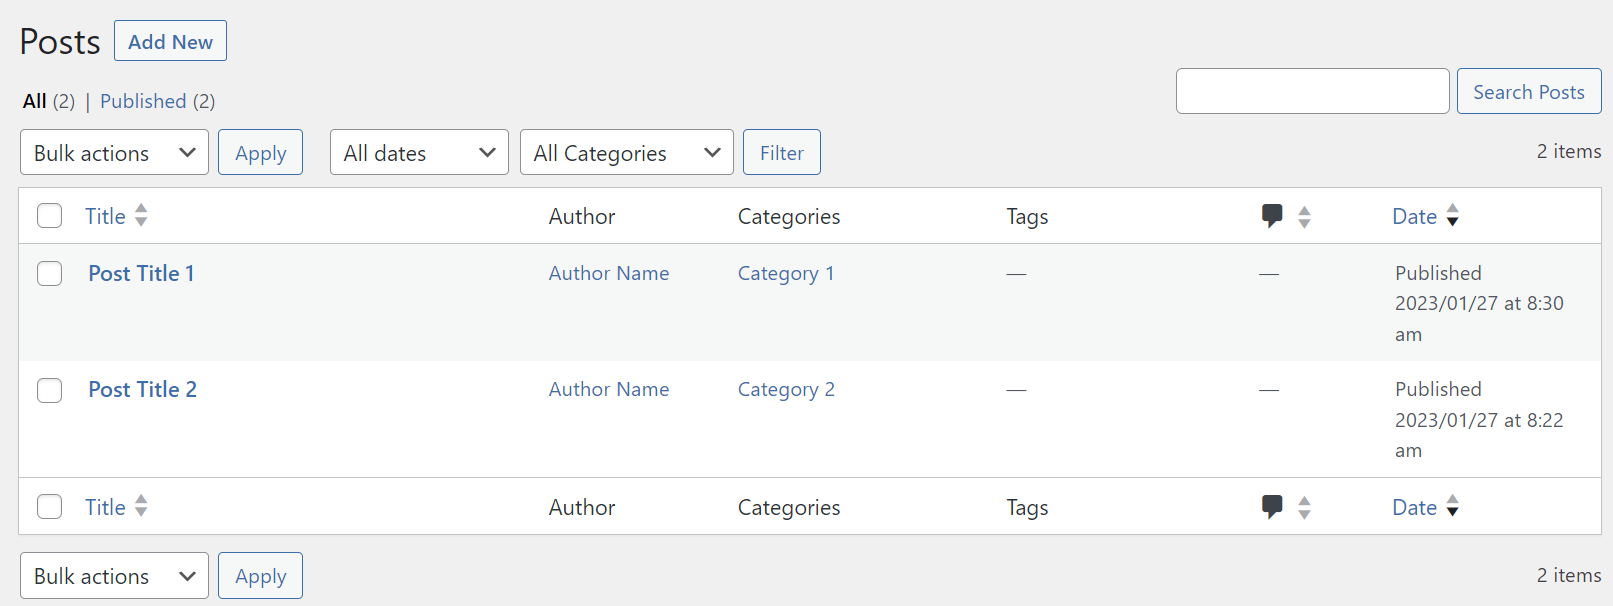Sort by Date using header sort arrows

coord(1452,216)
